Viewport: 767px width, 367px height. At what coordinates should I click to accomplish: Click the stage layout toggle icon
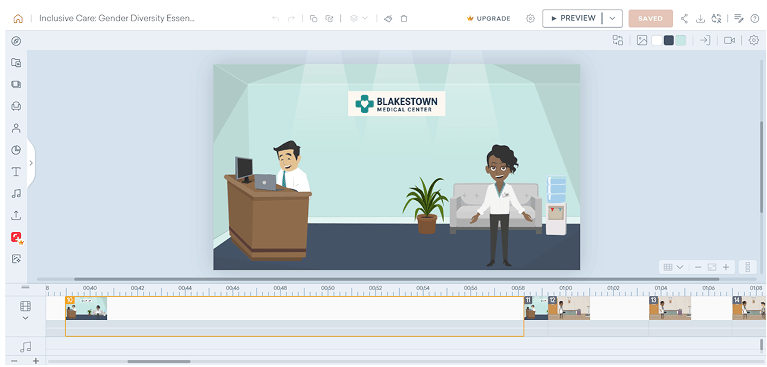click(x=747, y=267)
